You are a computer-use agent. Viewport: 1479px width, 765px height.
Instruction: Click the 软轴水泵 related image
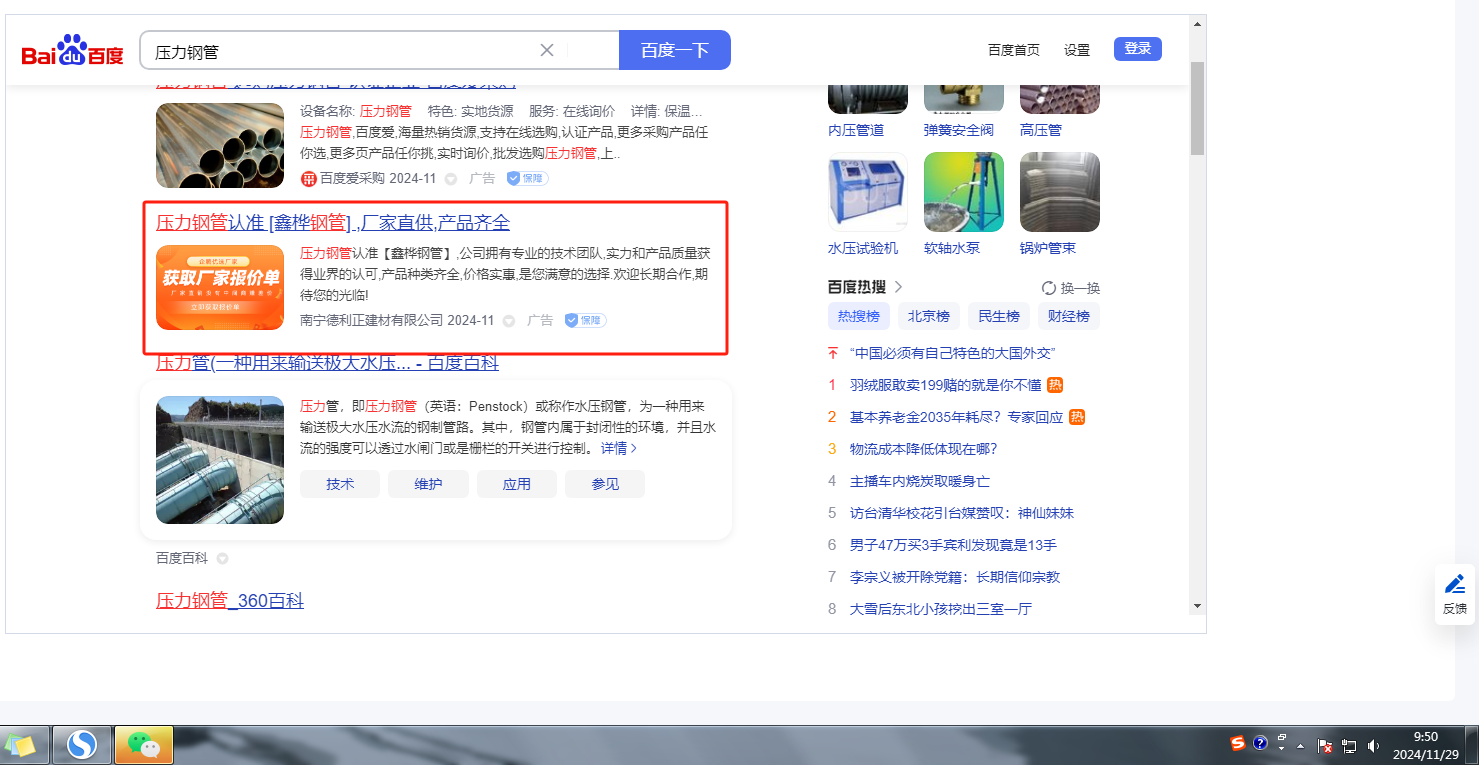[964, 192]
